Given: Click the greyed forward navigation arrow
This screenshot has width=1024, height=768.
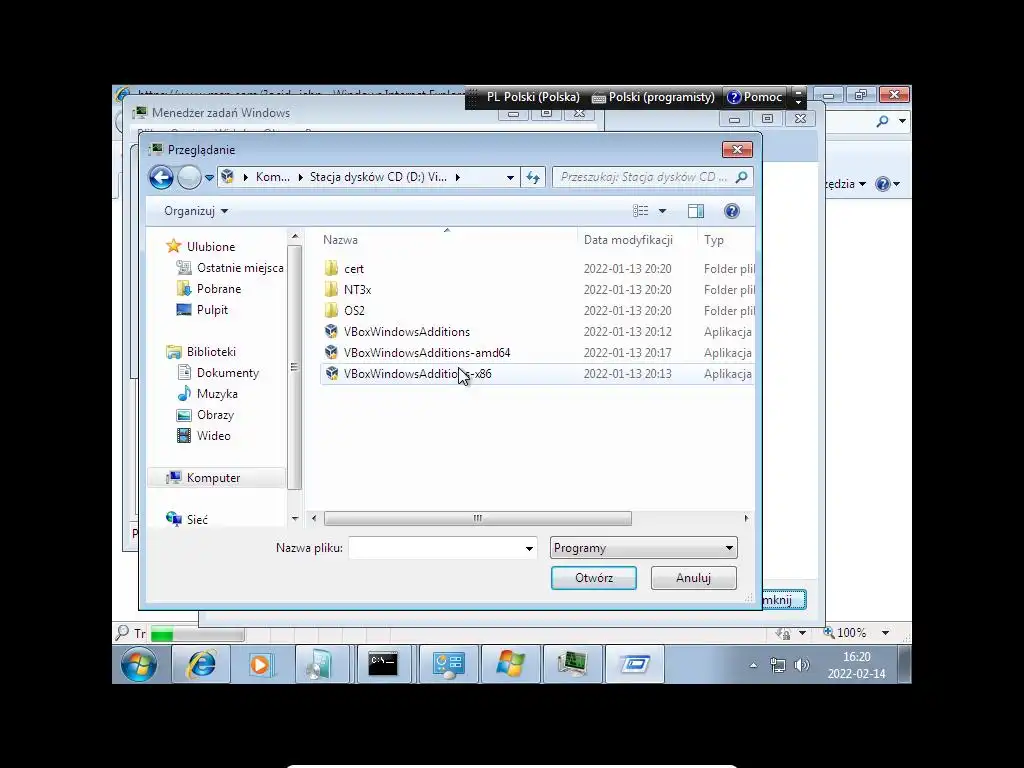Looking at the screenshot, I should tap(189, 177).
